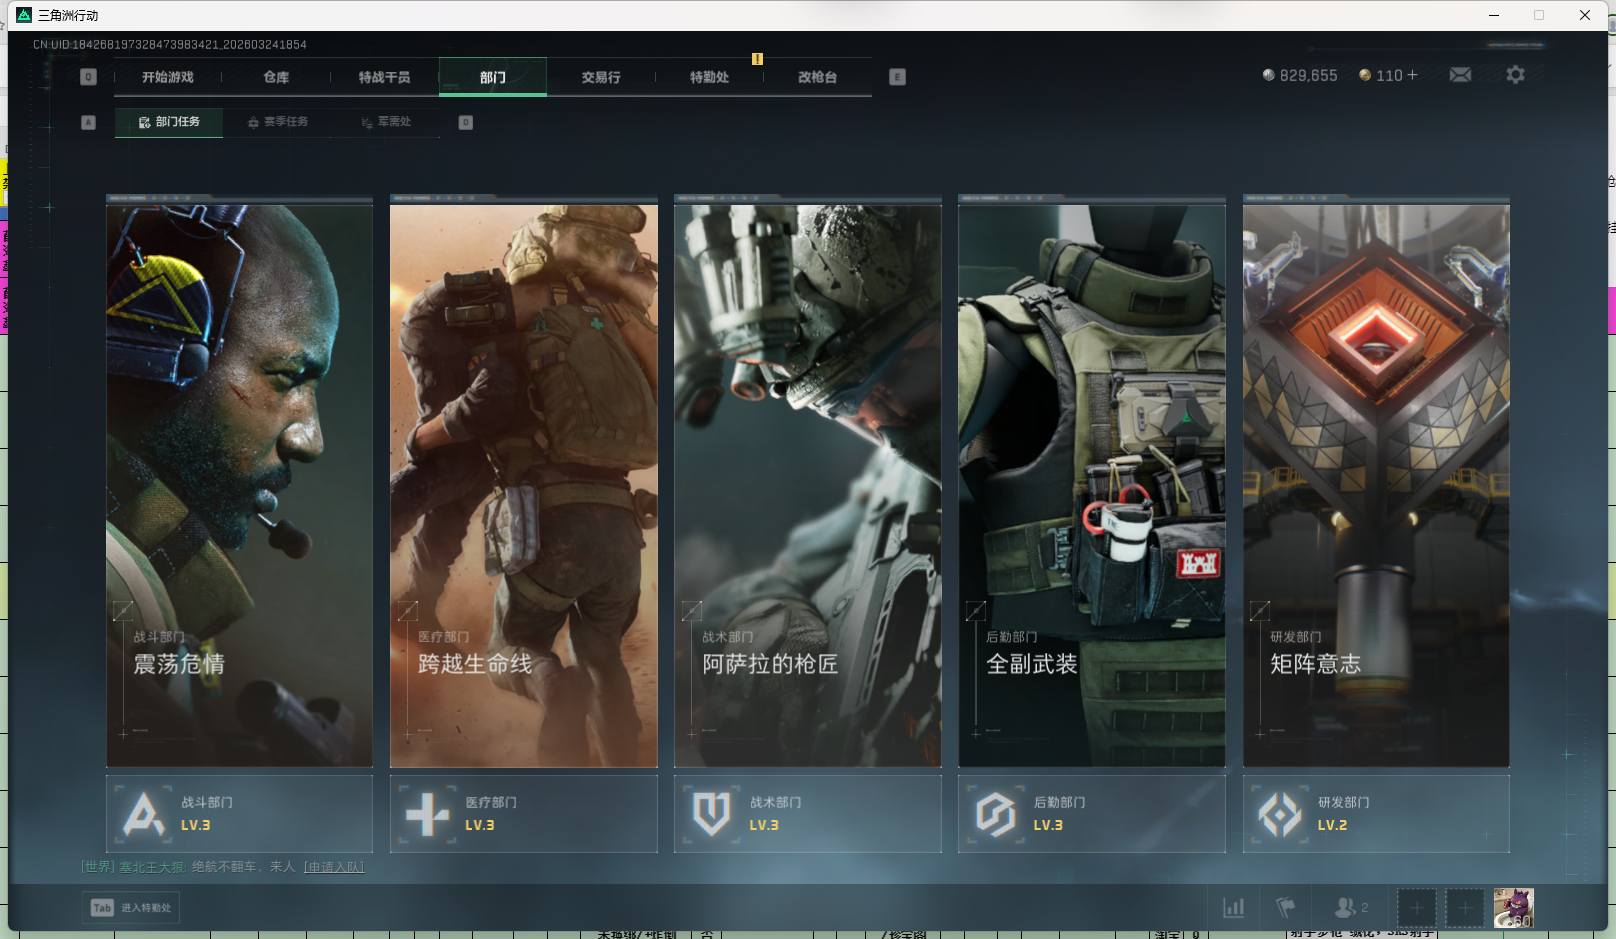This screenshot has width=1616, height=939.
Task: Click the 战斗部门 emblem icon
Action: 143,814
